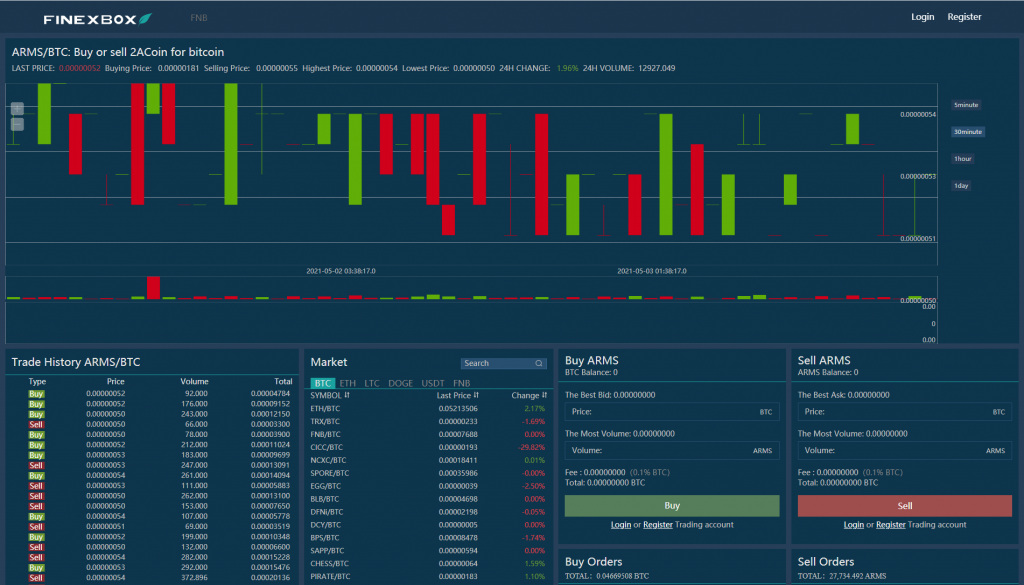Zoom out the chart with minus icon
This screenshot has width=1024, height=585.
pyautogui.click(x=18, y=124)
